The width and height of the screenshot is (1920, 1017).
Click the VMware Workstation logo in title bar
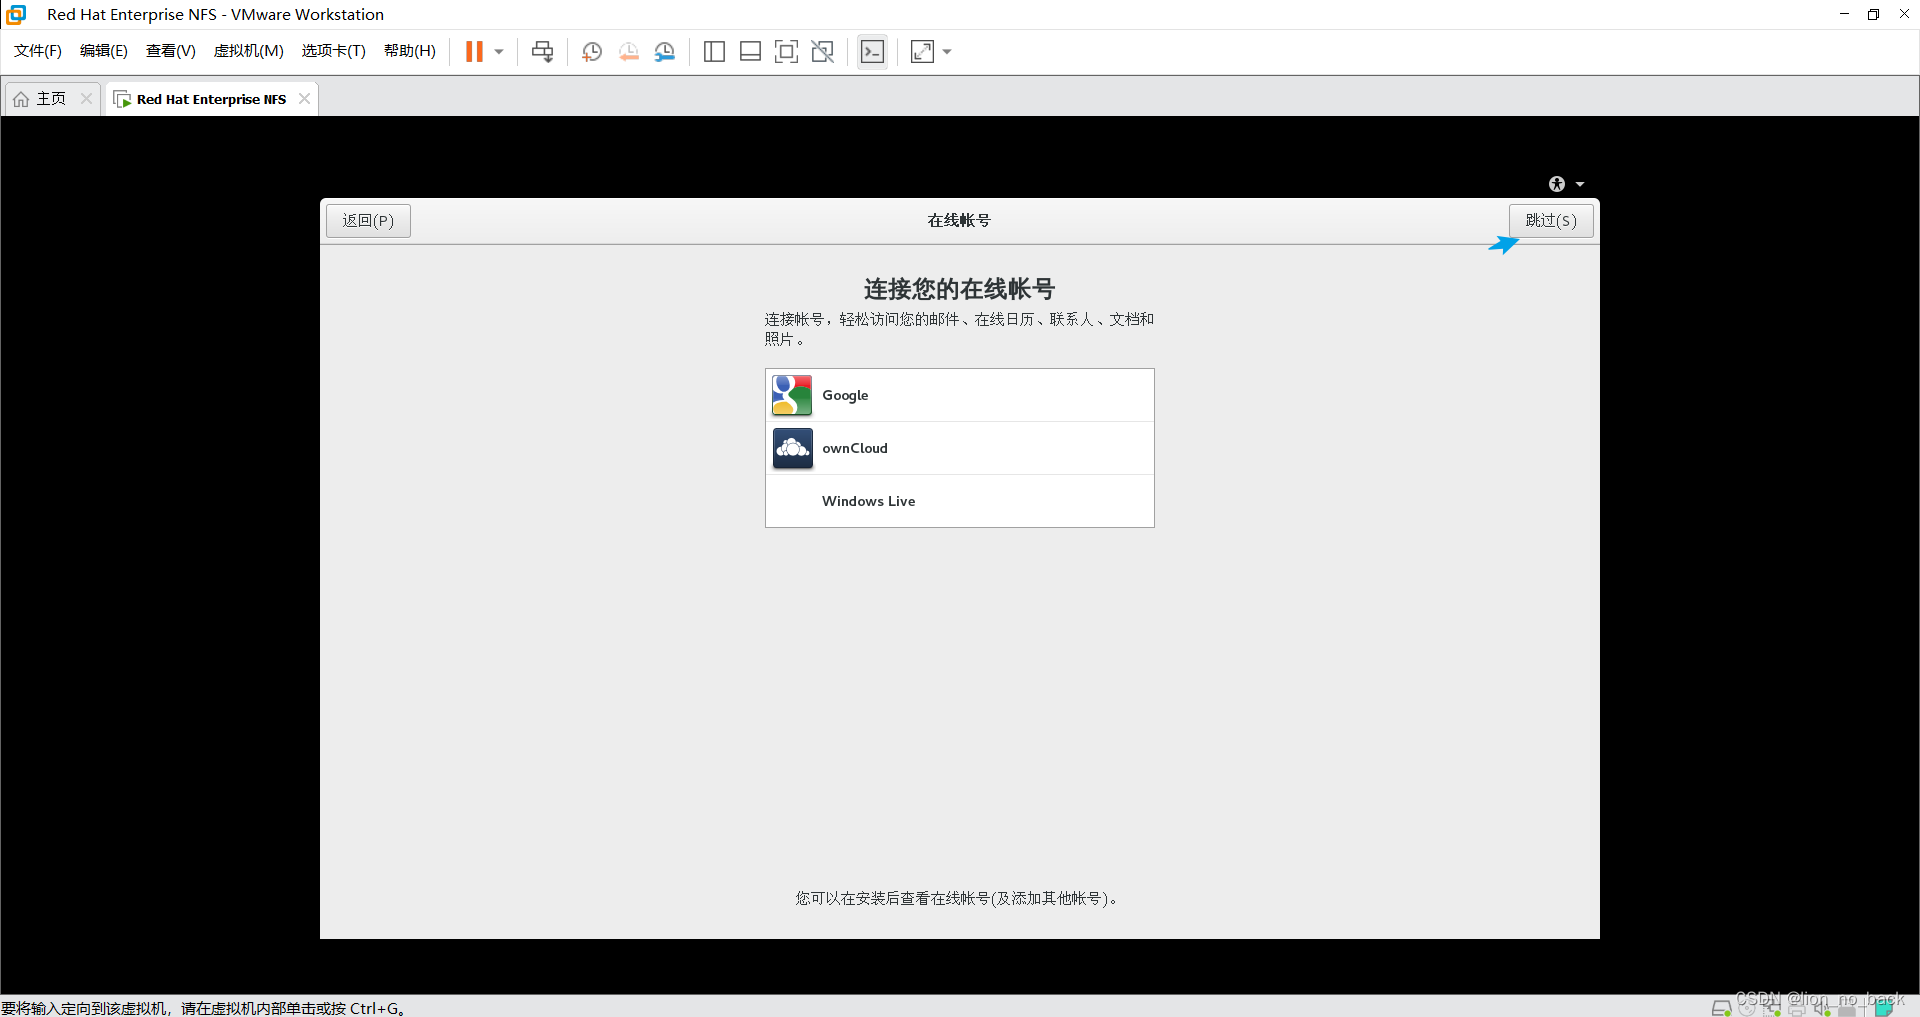pos(16,14)
